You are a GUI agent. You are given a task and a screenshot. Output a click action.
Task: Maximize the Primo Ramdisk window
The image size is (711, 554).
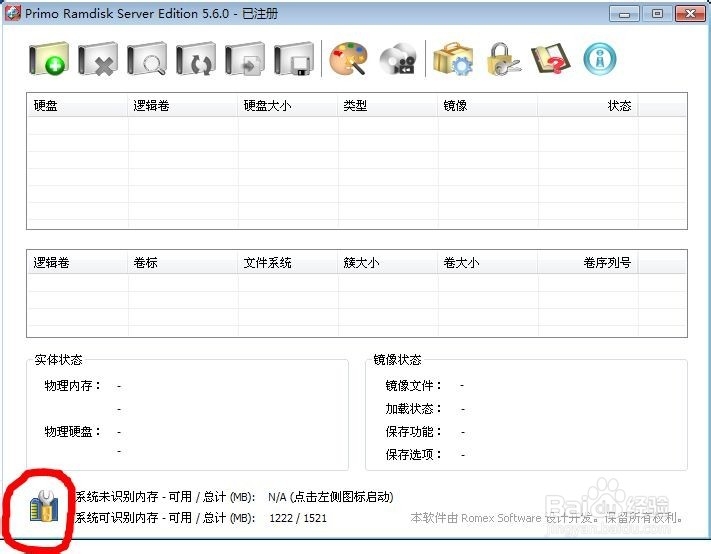(x=657, y=14)
